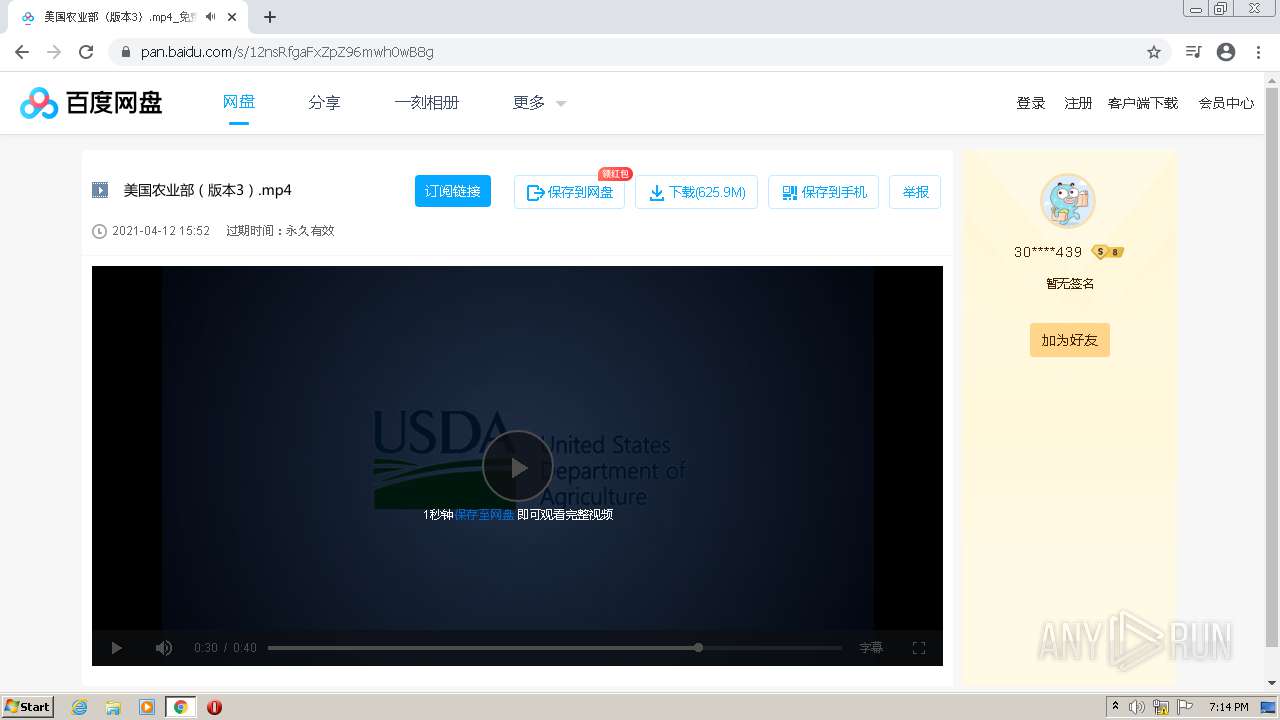The height and width of the screenshot is (720, 1280).
Task: Click the Baidu Netdisk logo
Action: [x=91, y=102]
